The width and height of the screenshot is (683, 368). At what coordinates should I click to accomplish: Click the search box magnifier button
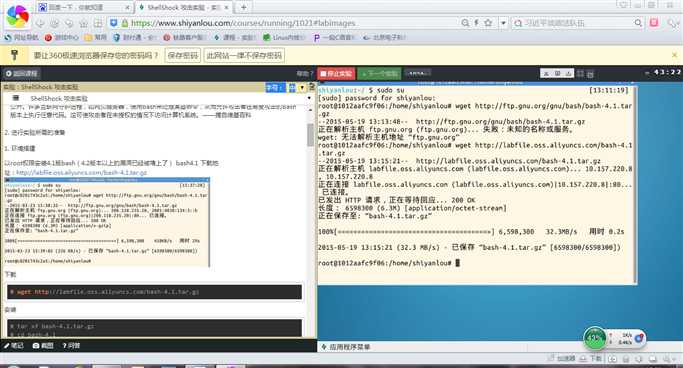tap(638, 23)
